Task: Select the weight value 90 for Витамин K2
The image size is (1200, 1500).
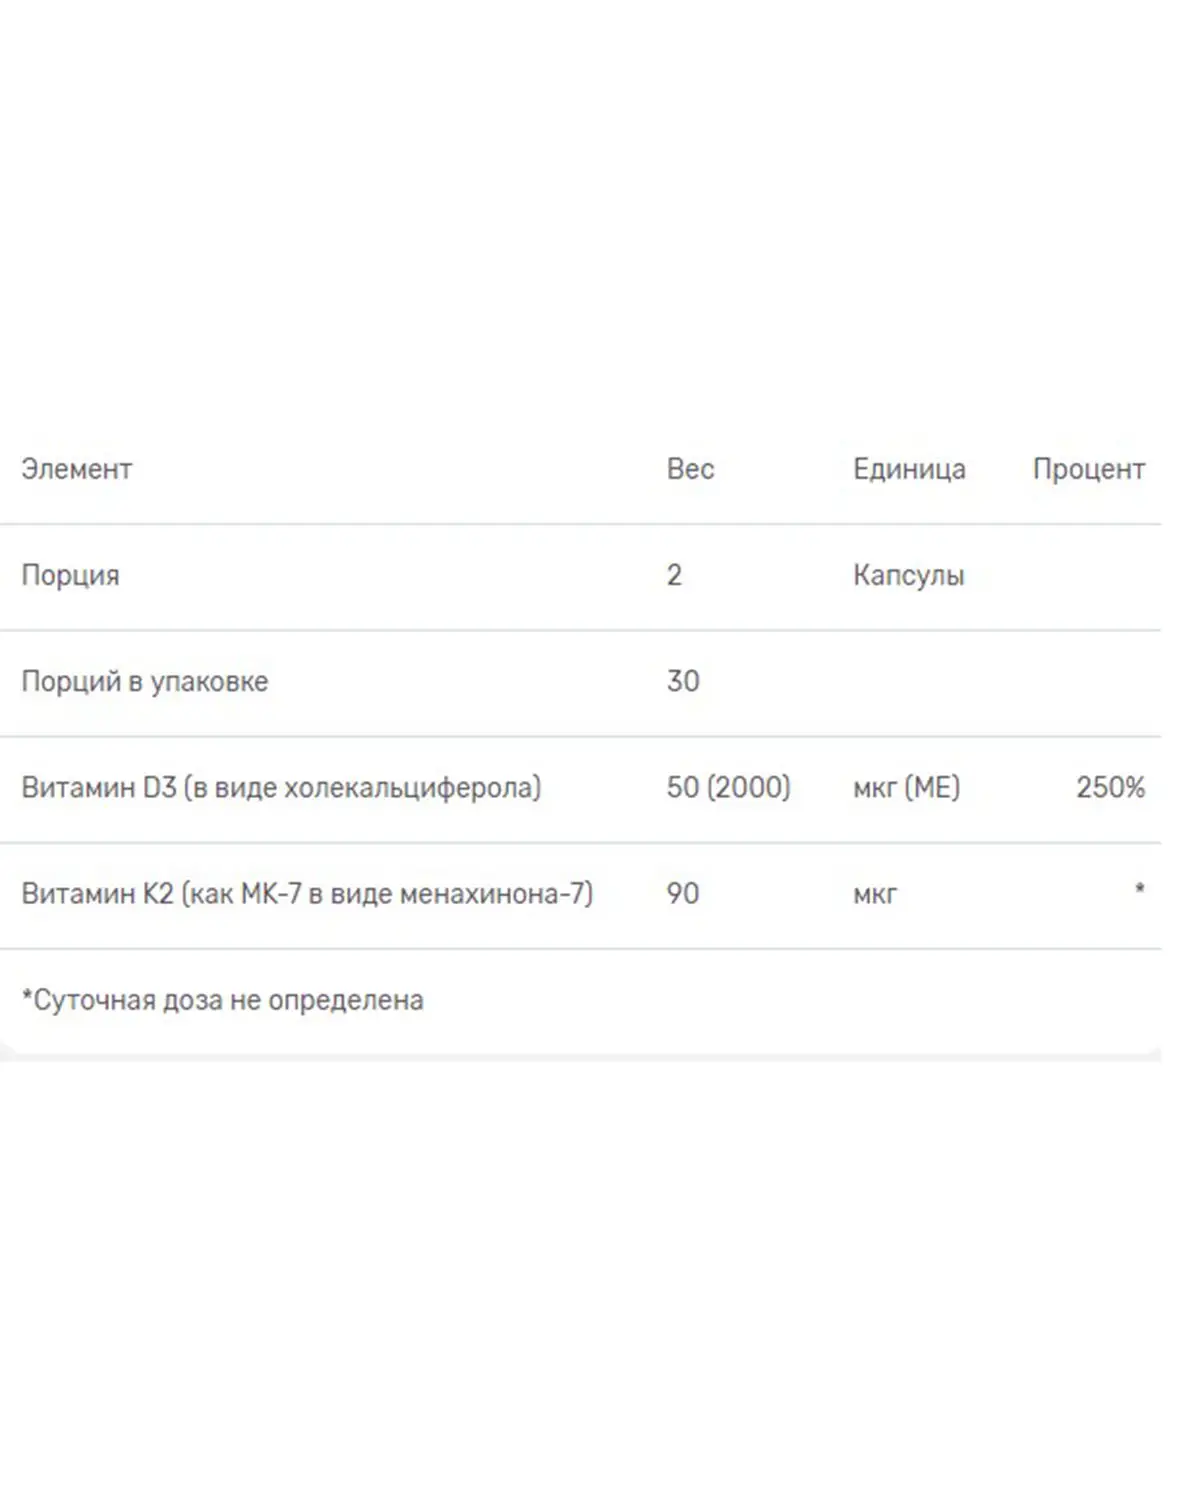Action: [683, 894]
